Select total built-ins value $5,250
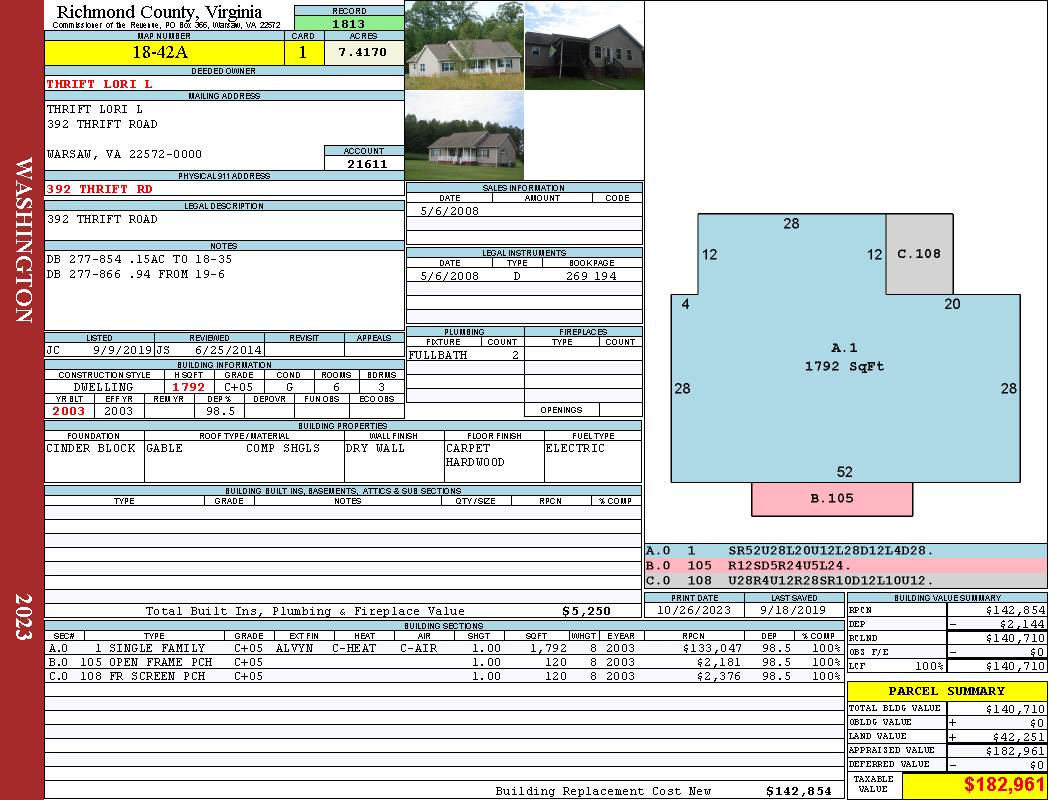The height and width of the screenshot is (800, 1050). click(586, 611)
